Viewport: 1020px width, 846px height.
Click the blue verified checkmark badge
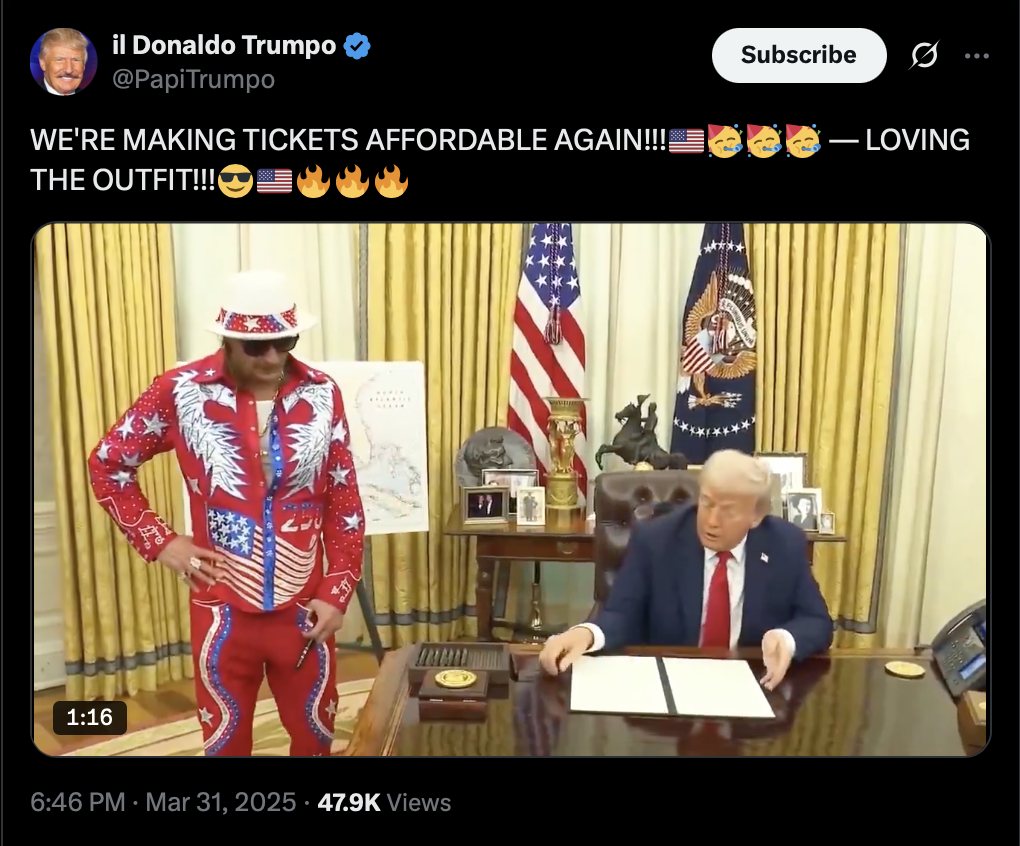(357, 46)
